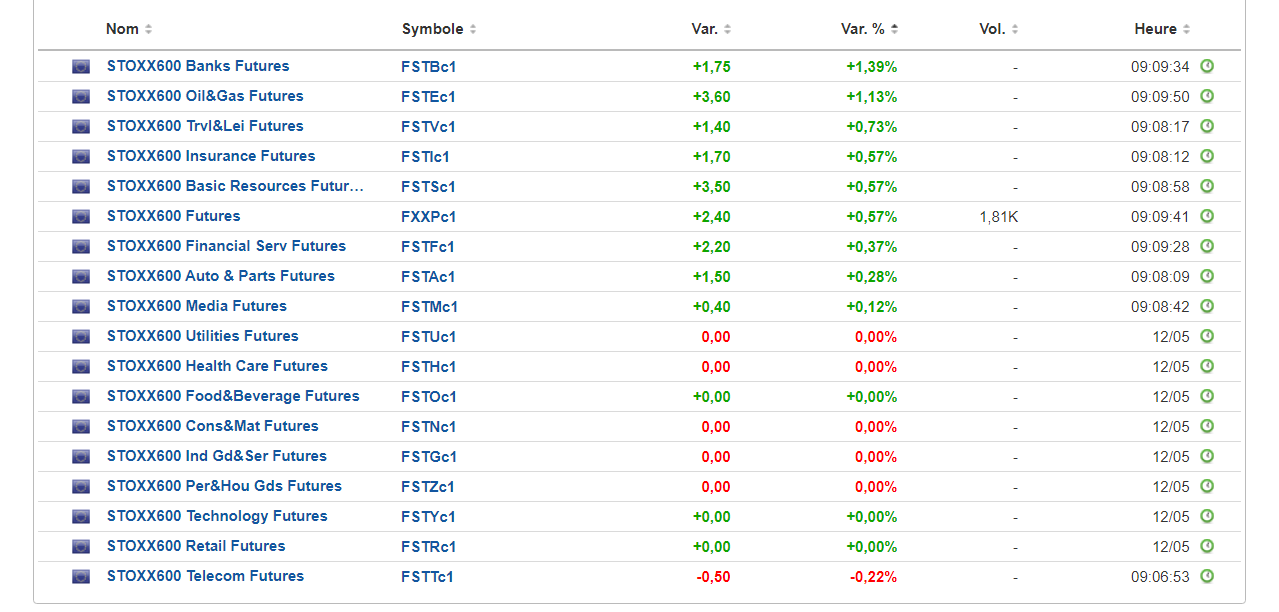Open the FSTFc1 symbol link
The height and width of the screenshot is (612, 1279).
[428, 247]
